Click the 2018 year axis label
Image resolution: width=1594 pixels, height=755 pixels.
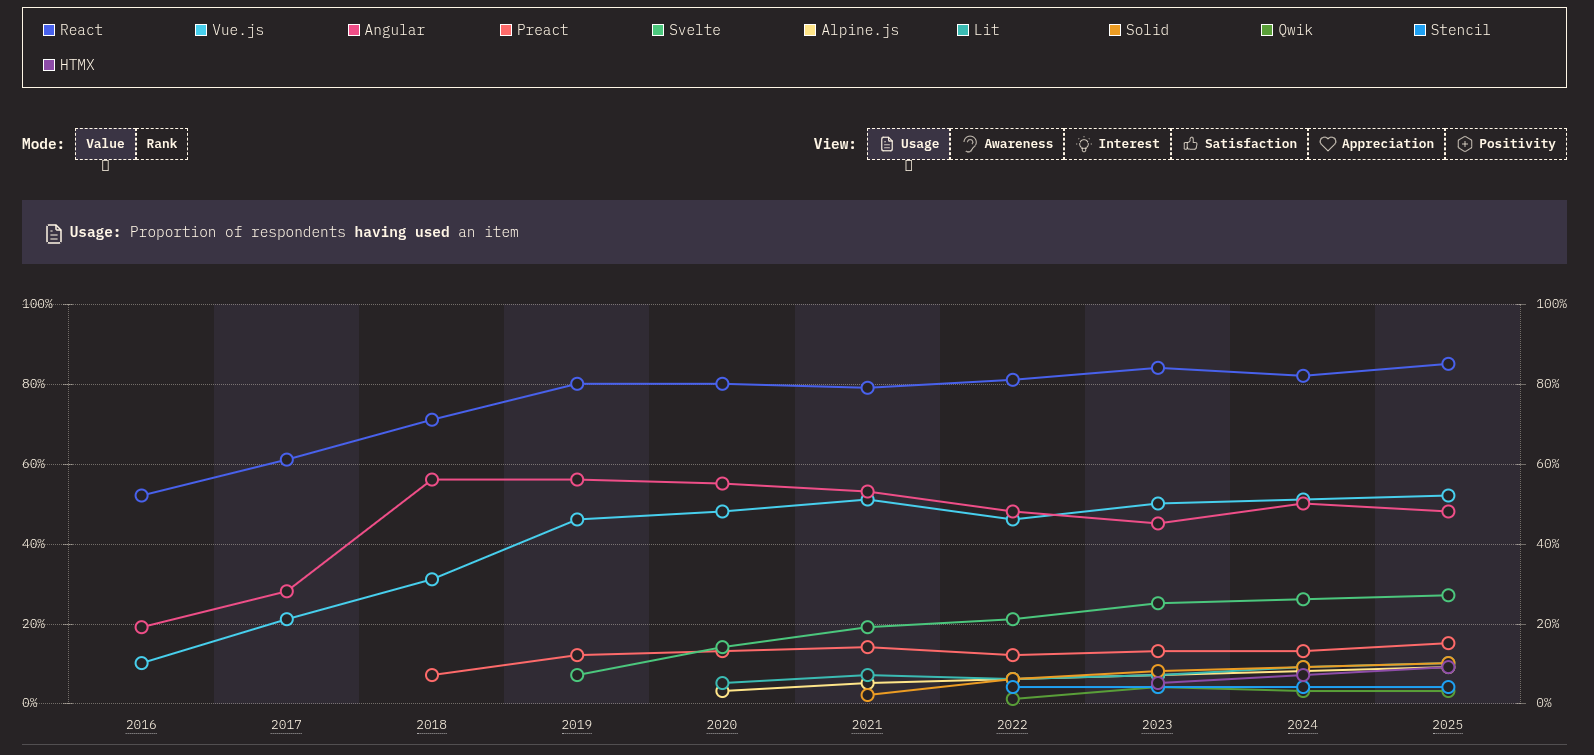point(431,725)
